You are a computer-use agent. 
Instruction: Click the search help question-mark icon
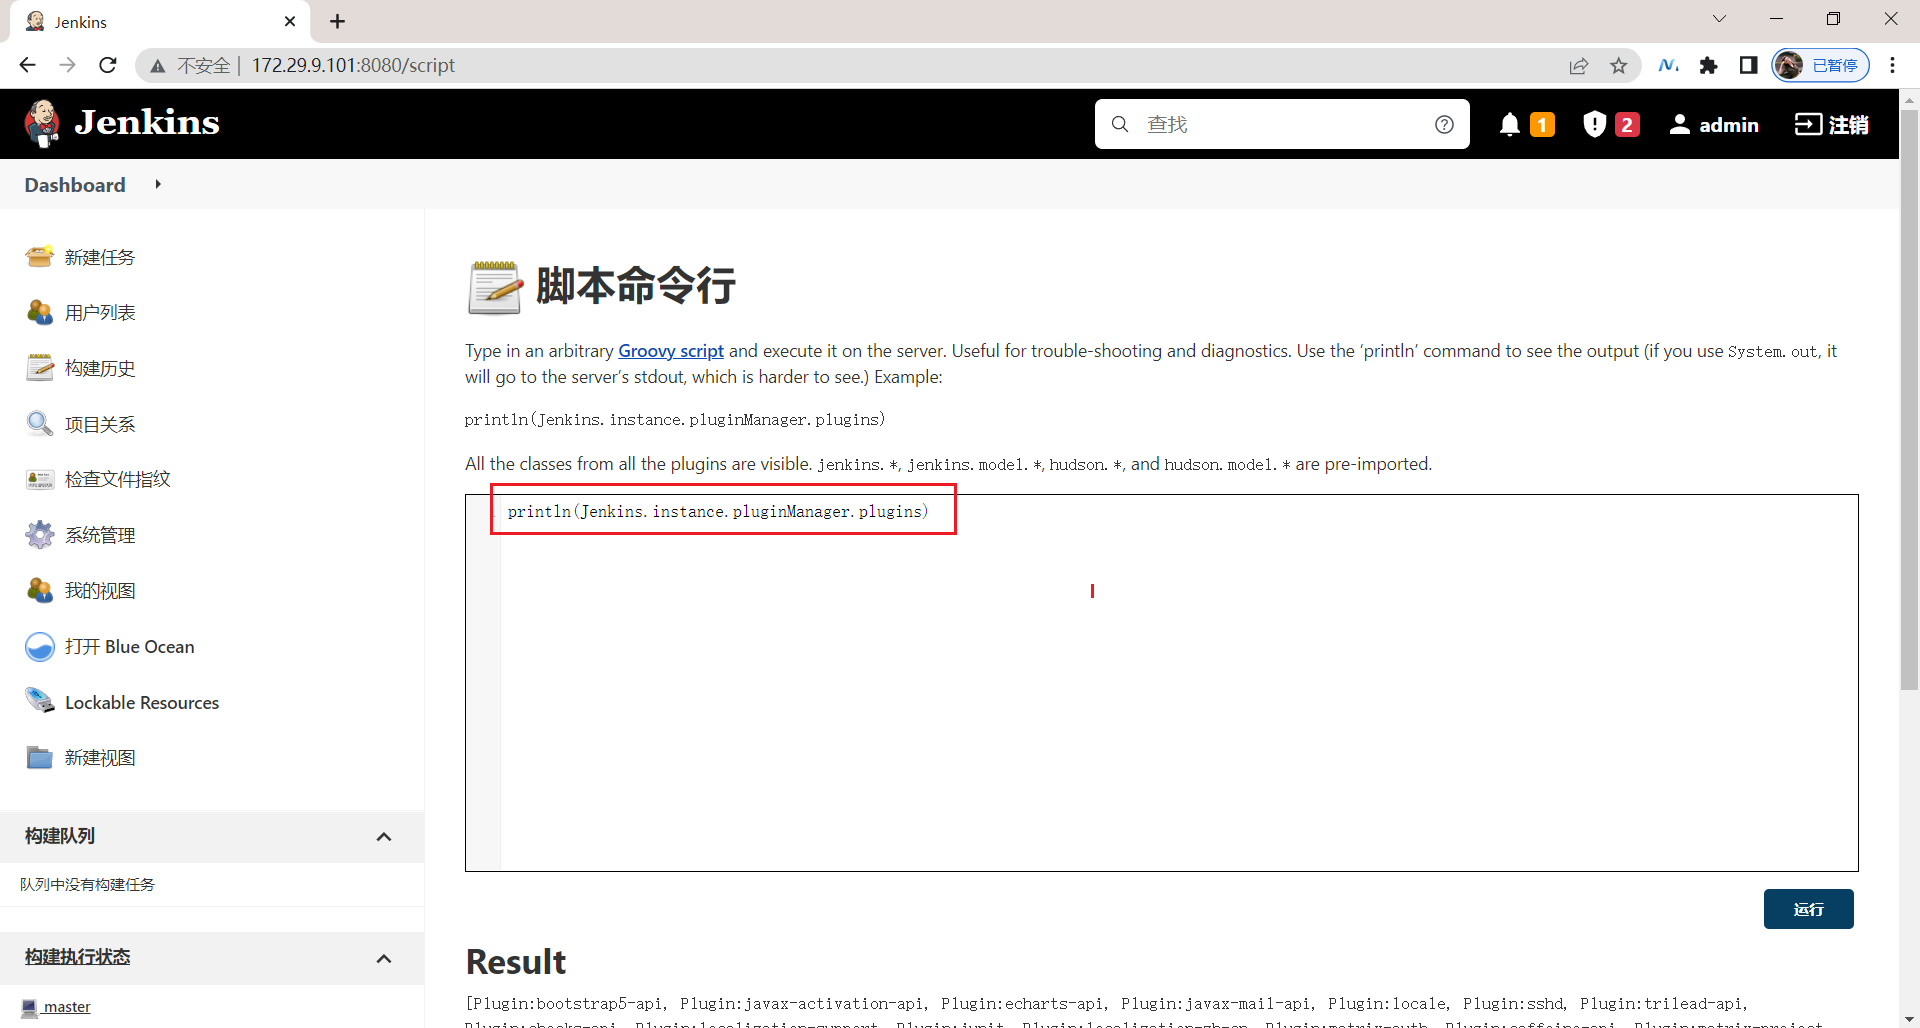tap(1444, 124)
